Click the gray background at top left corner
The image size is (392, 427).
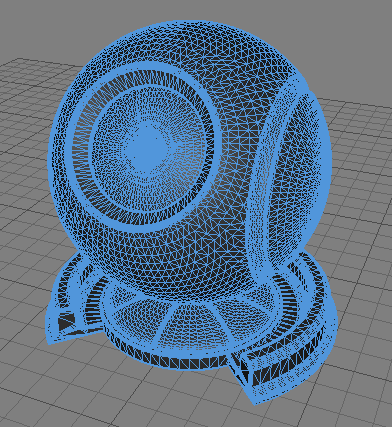point(27,23)
